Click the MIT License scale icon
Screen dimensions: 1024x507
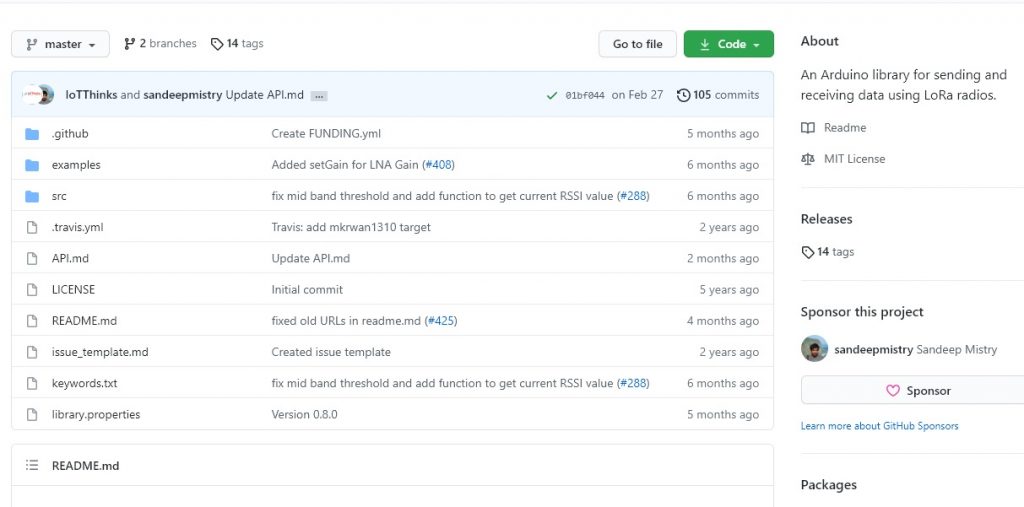pos(808,159)
